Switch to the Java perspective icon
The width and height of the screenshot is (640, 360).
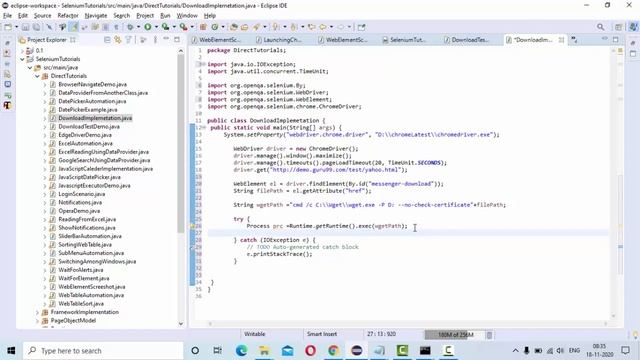coord(633,27)
